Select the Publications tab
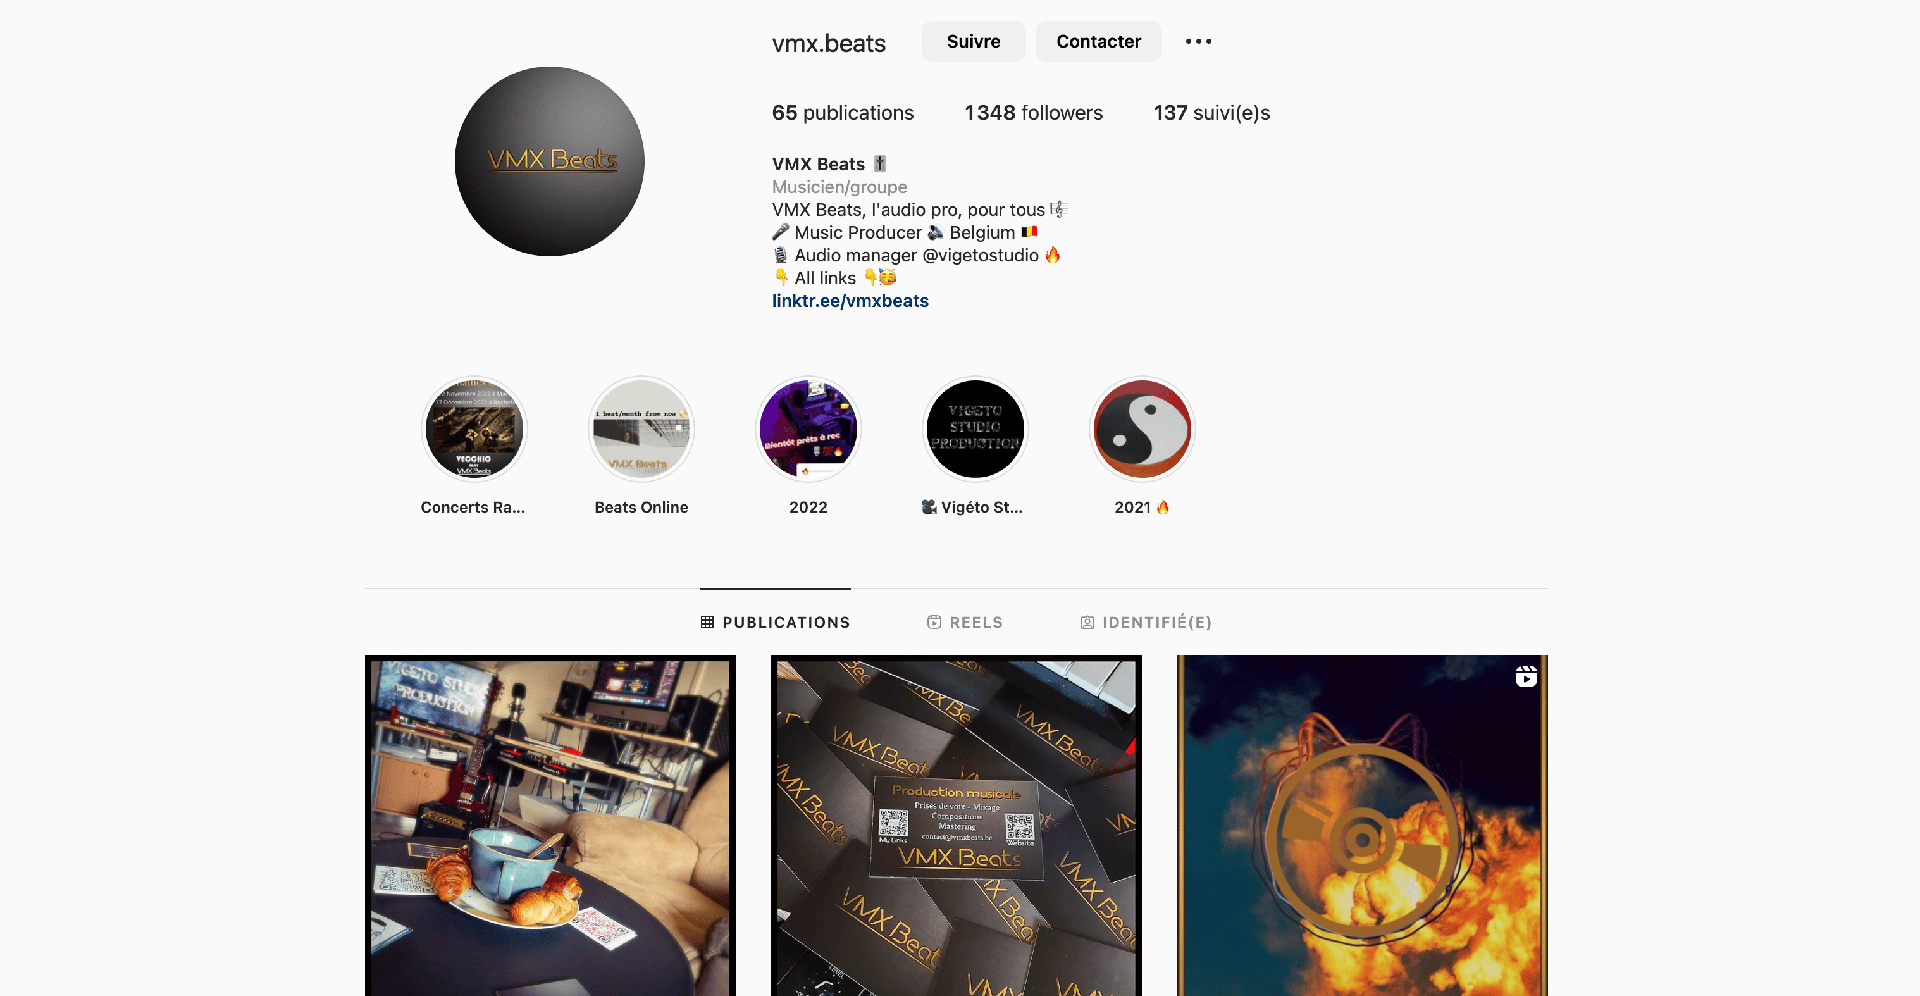 (775, 622)
